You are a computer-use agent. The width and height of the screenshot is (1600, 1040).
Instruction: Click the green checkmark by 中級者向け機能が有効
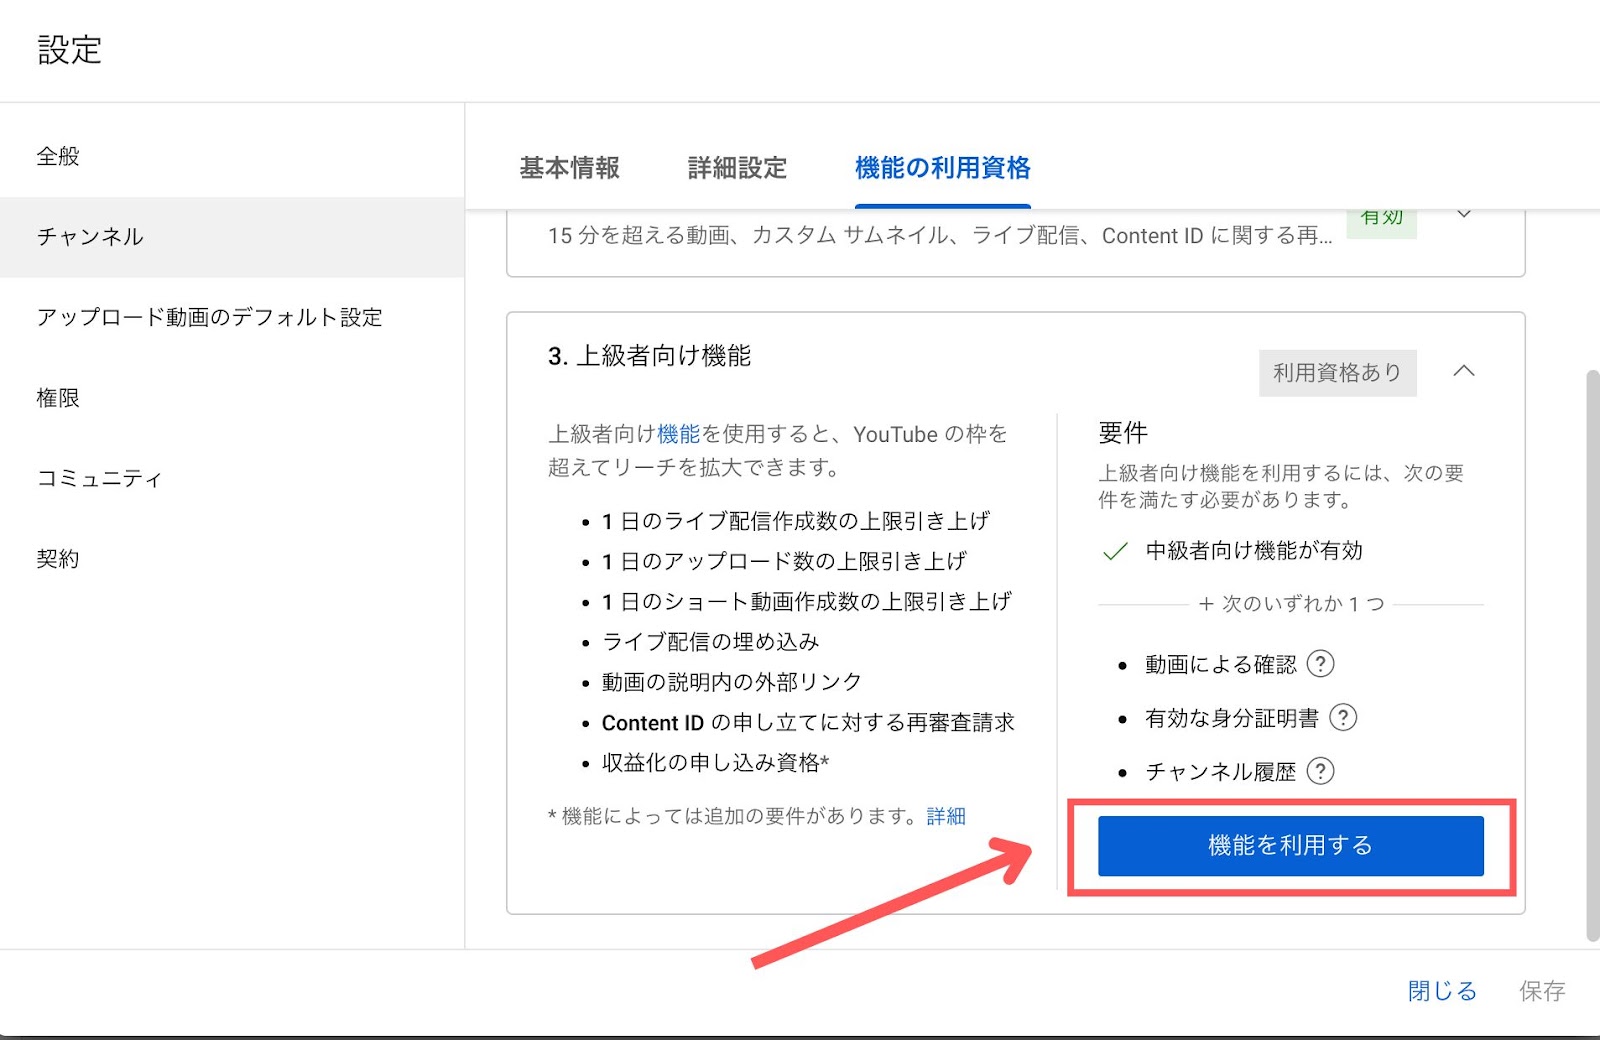1114,551
